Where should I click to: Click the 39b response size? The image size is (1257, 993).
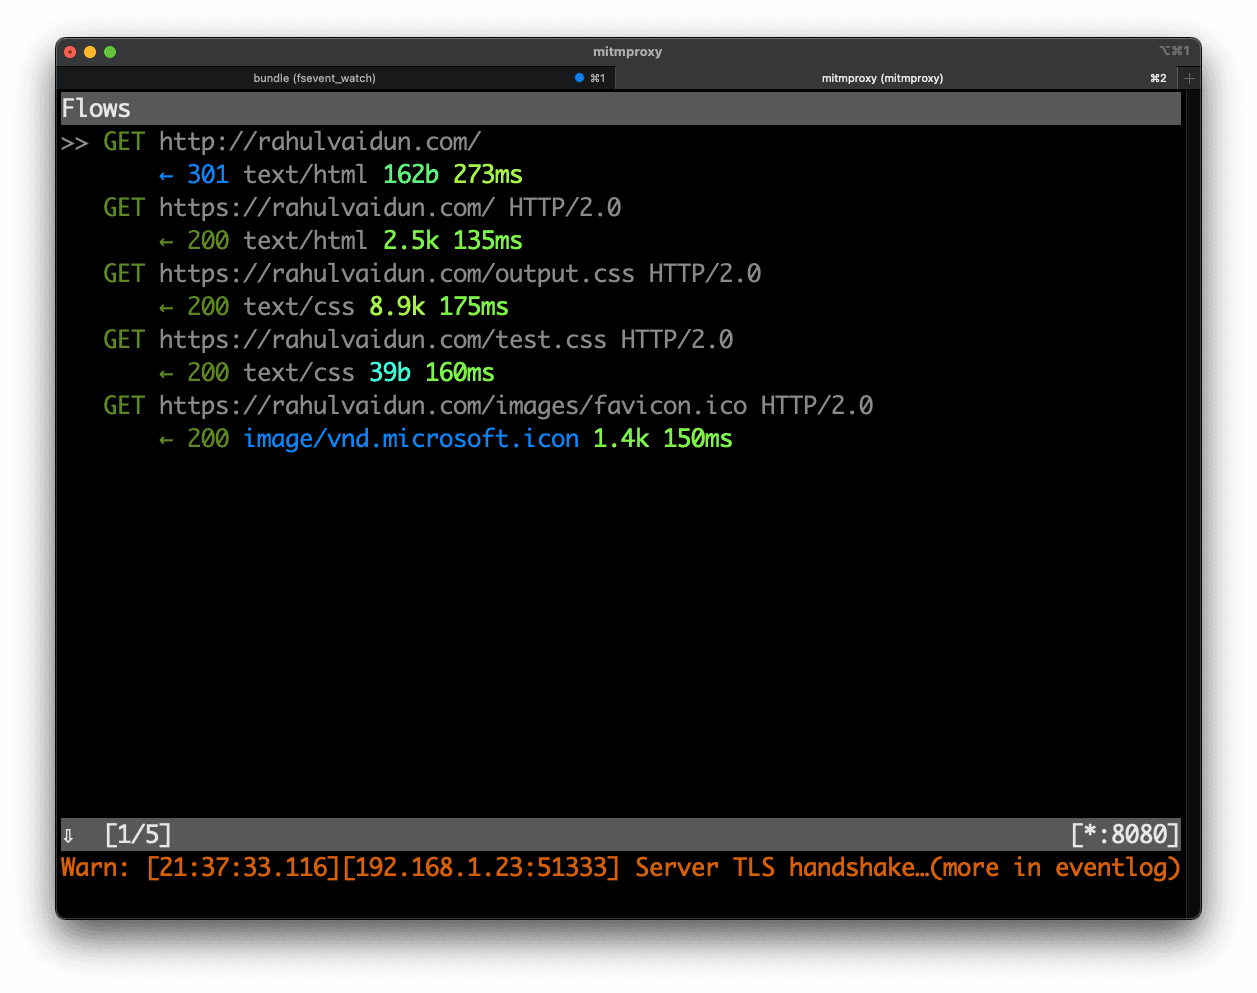(x=390, y=373)
